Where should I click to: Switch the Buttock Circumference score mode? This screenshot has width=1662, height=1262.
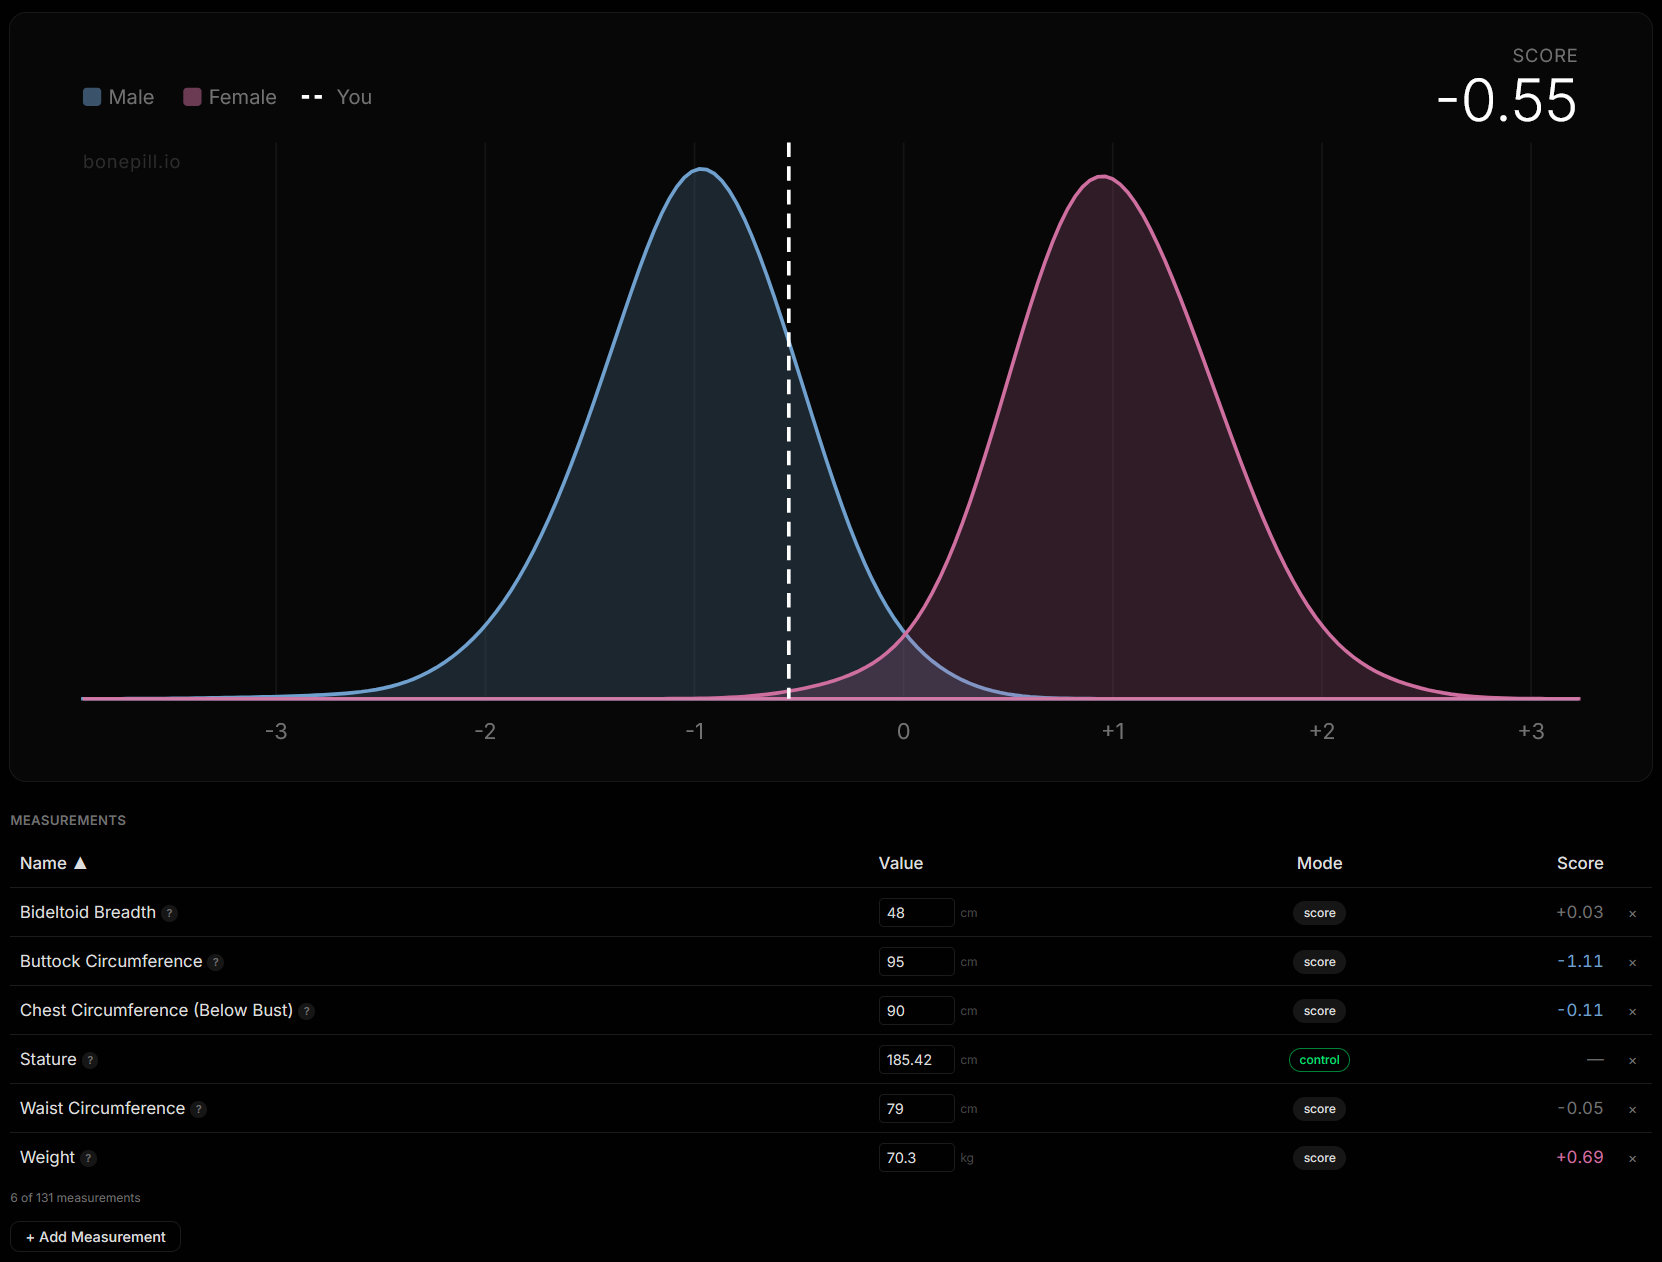pyautogui.click(x=1319, y=962)
